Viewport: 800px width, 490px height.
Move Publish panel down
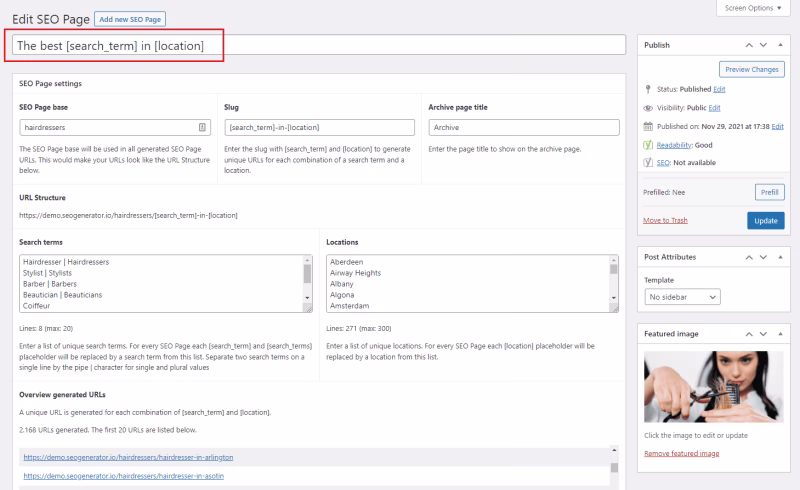click(763, 45)
